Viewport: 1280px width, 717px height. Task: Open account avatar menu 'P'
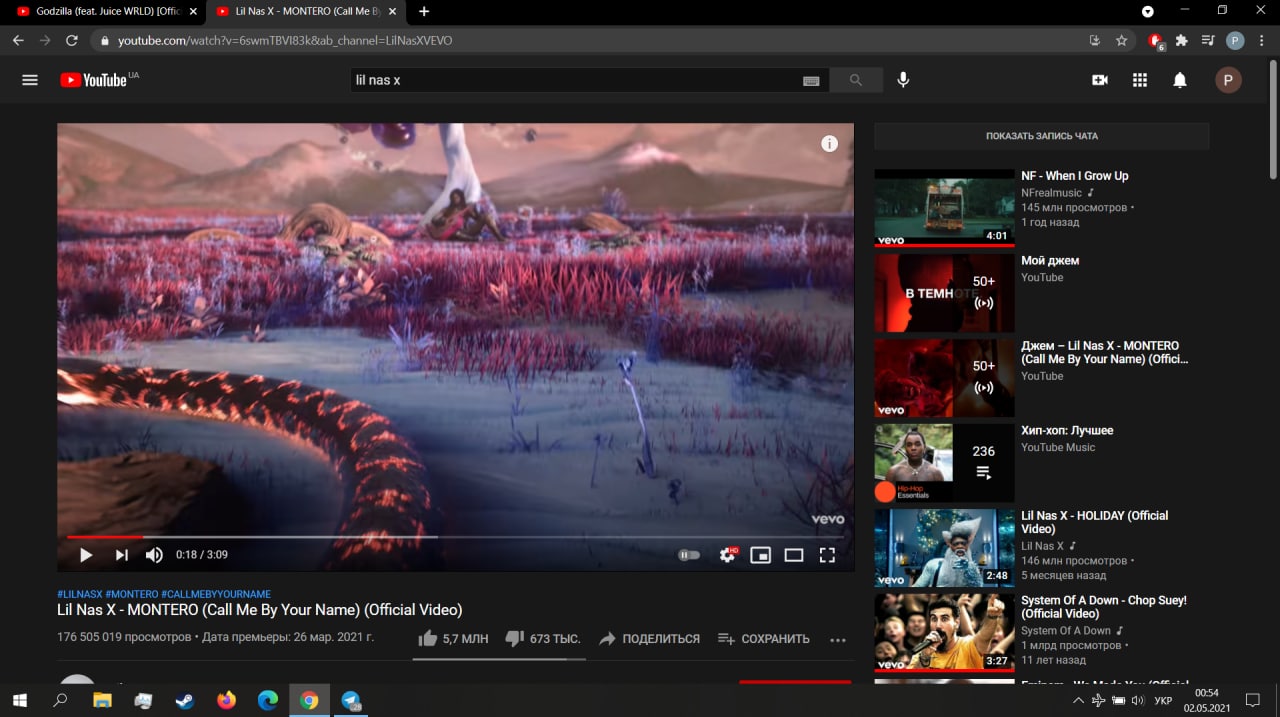[1228, 80]
